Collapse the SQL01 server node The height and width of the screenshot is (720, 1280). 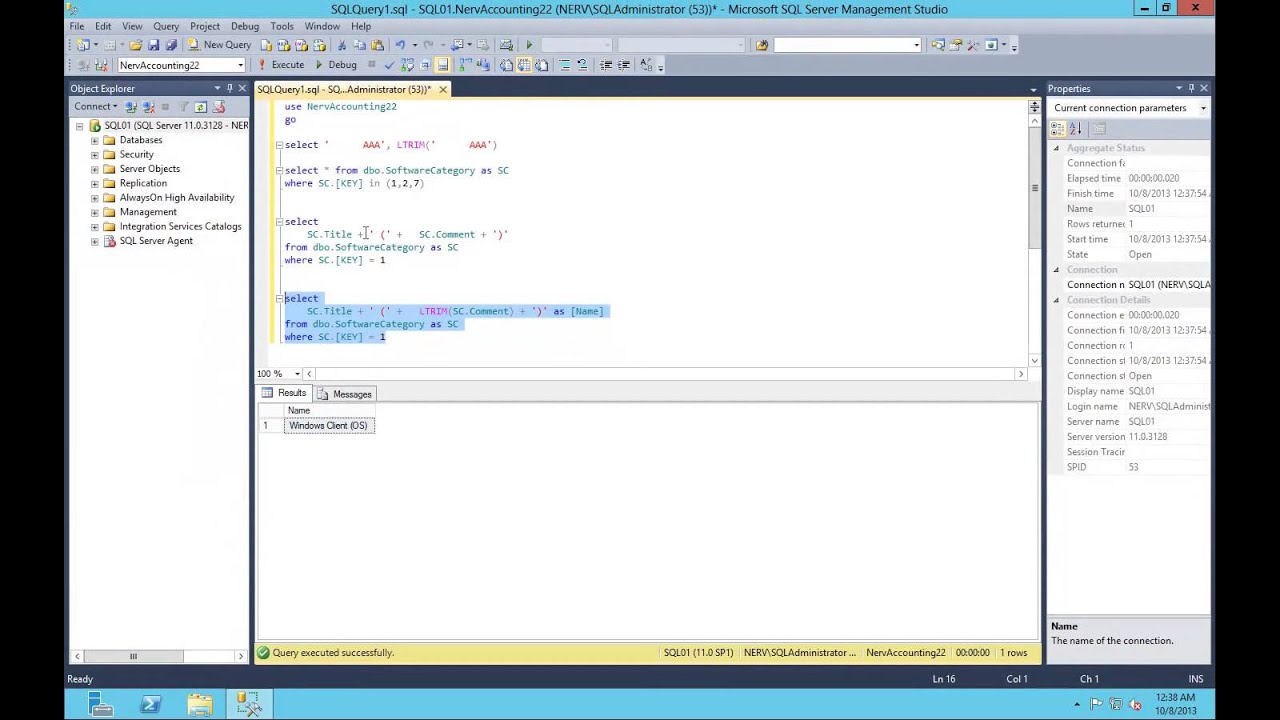(80, 126)
